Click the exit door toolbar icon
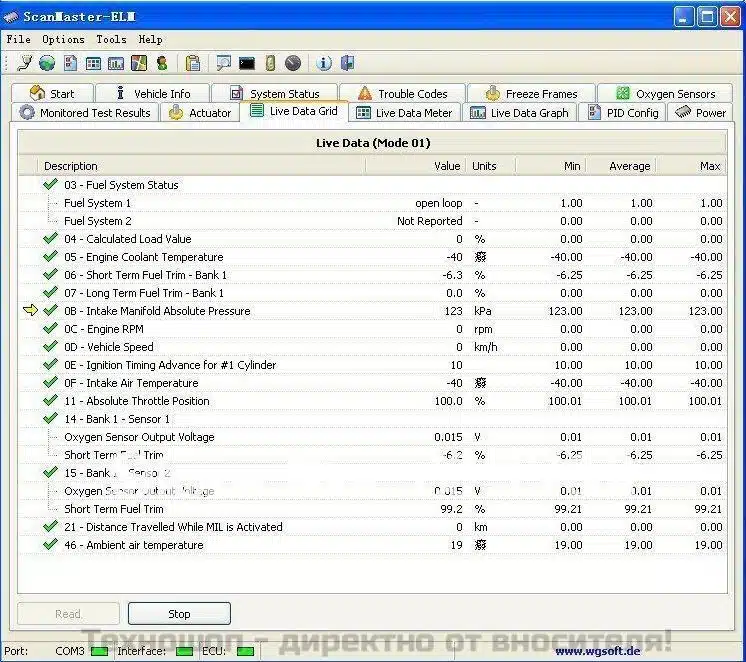Viewport: 746px width, 662px height. click(x=347, y=63)
